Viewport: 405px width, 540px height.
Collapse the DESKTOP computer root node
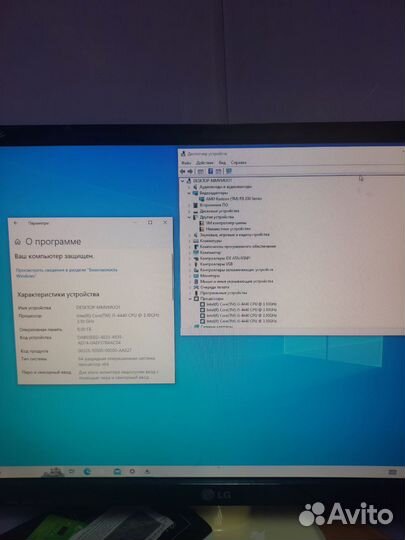(183, 180)
